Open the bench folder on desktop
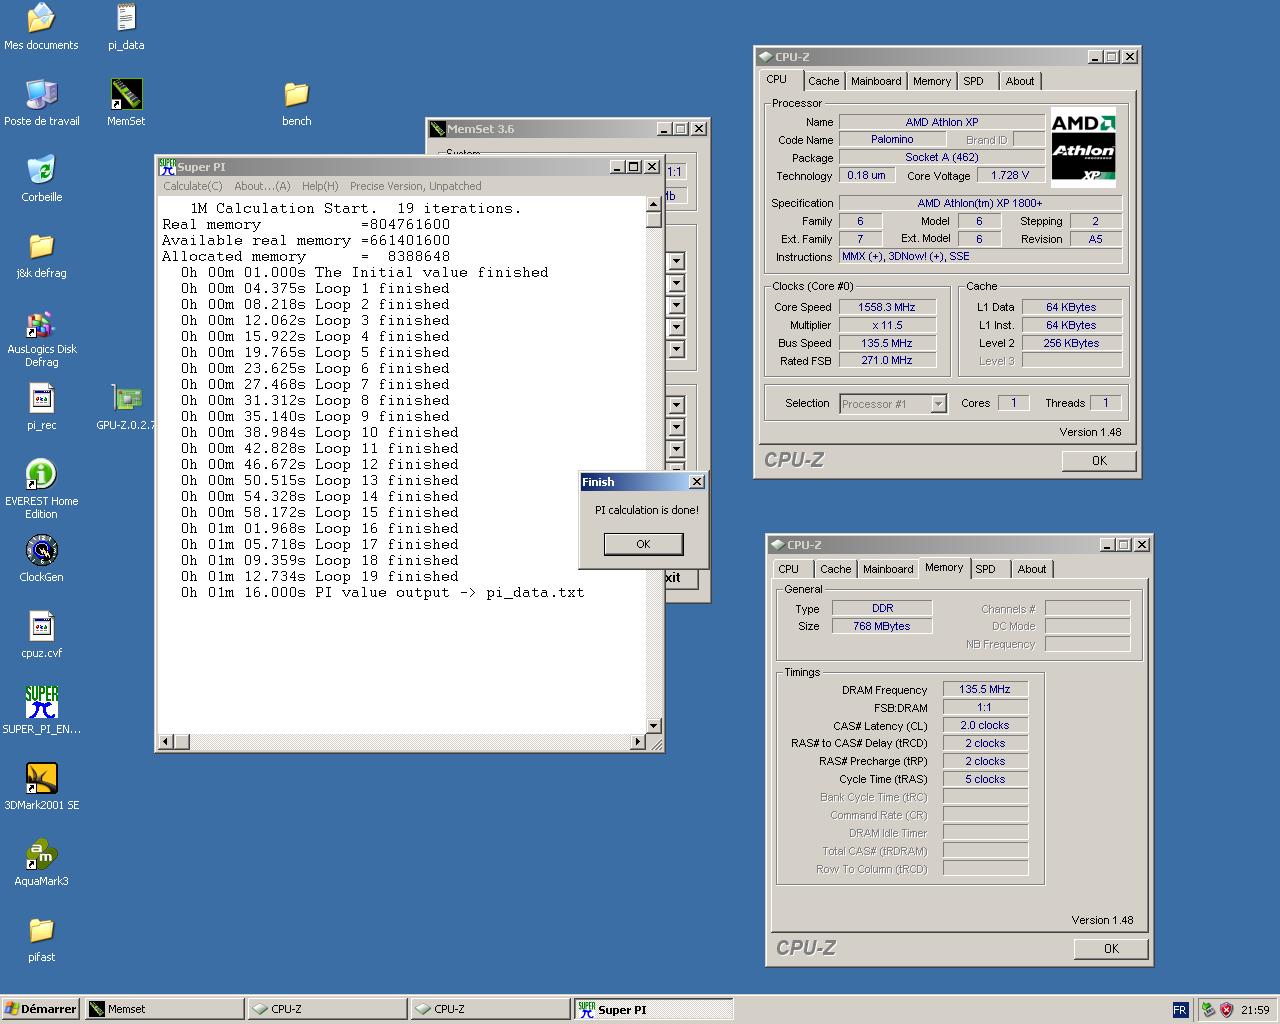Image resolution: width=1280 pixels, height=1024 pixels. 297,94
